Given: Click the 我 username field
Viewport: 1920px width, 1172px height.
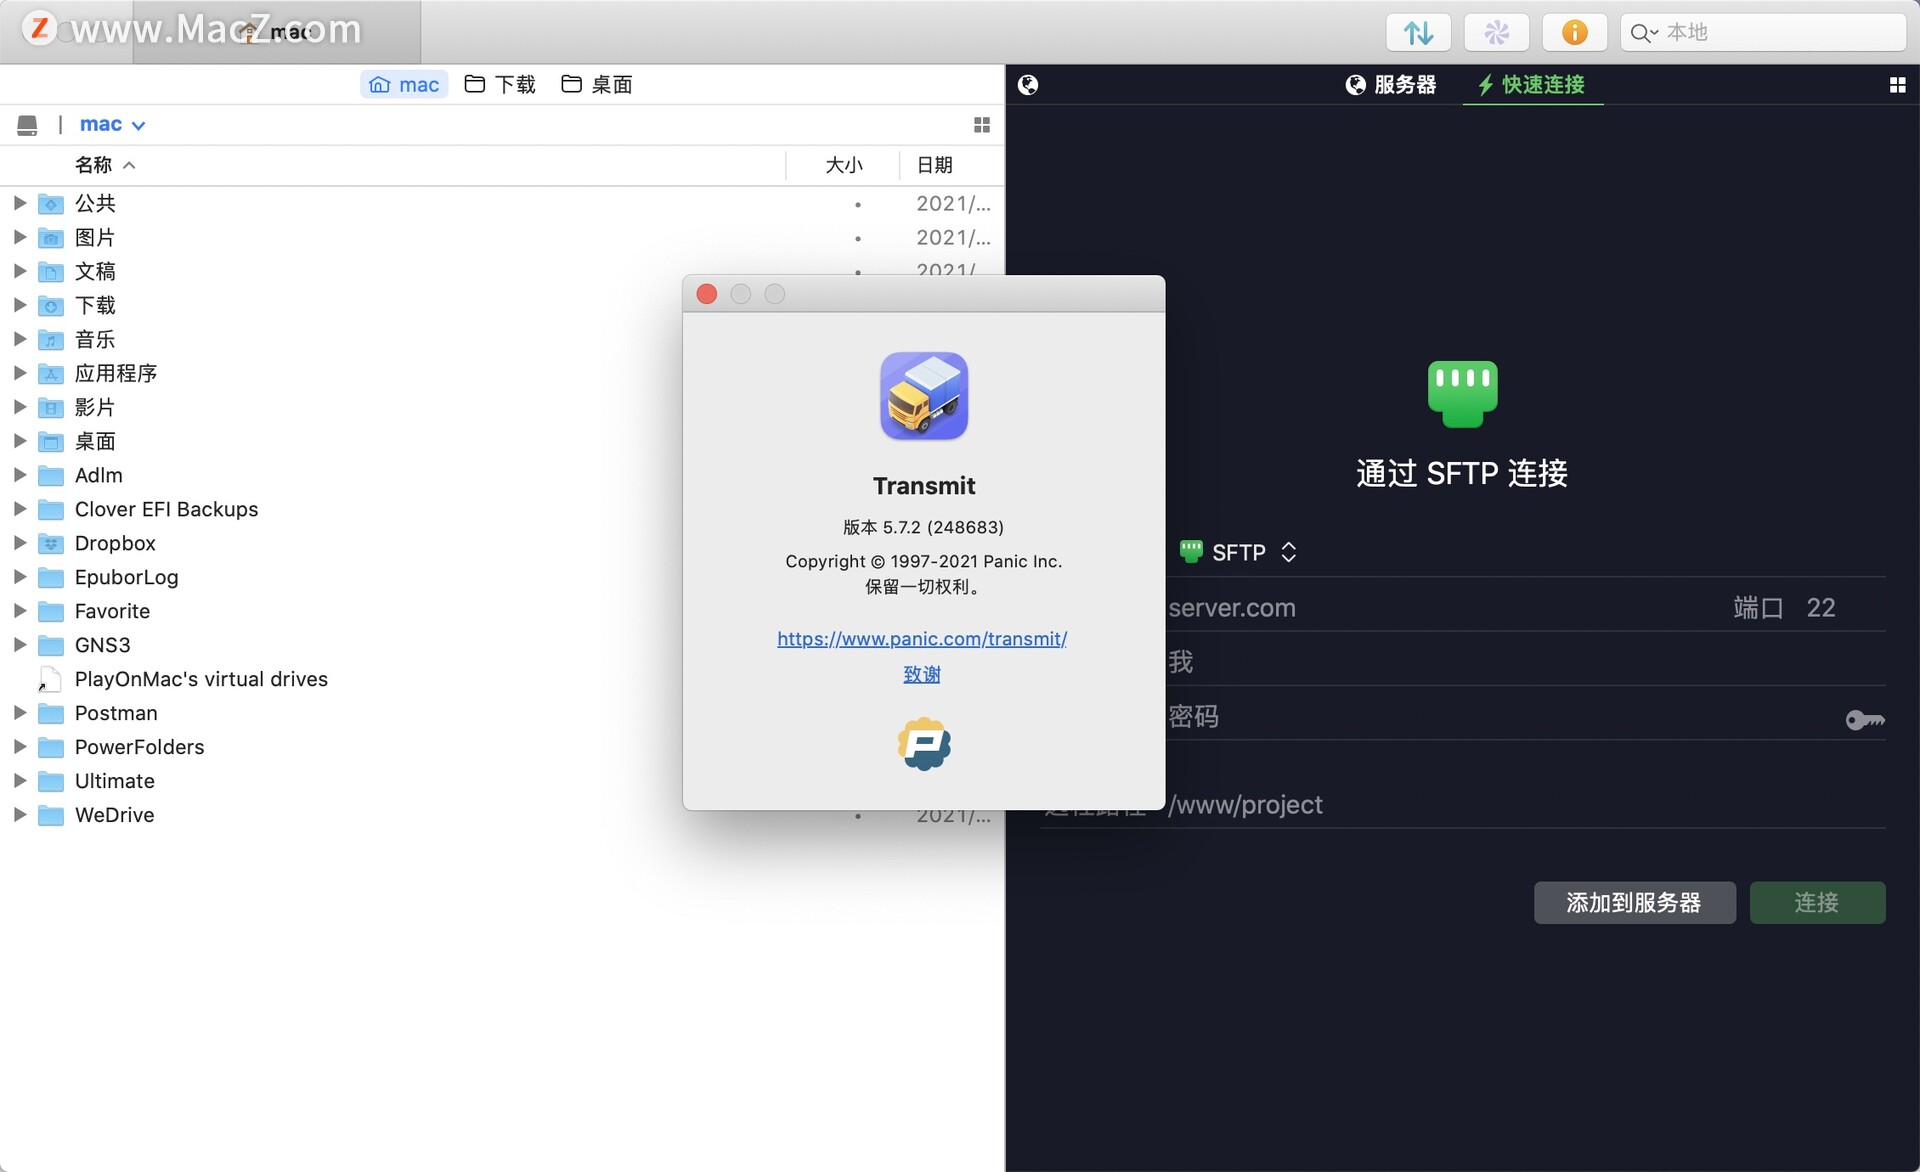Looking at the screenshot, I should pos(1526,662).
